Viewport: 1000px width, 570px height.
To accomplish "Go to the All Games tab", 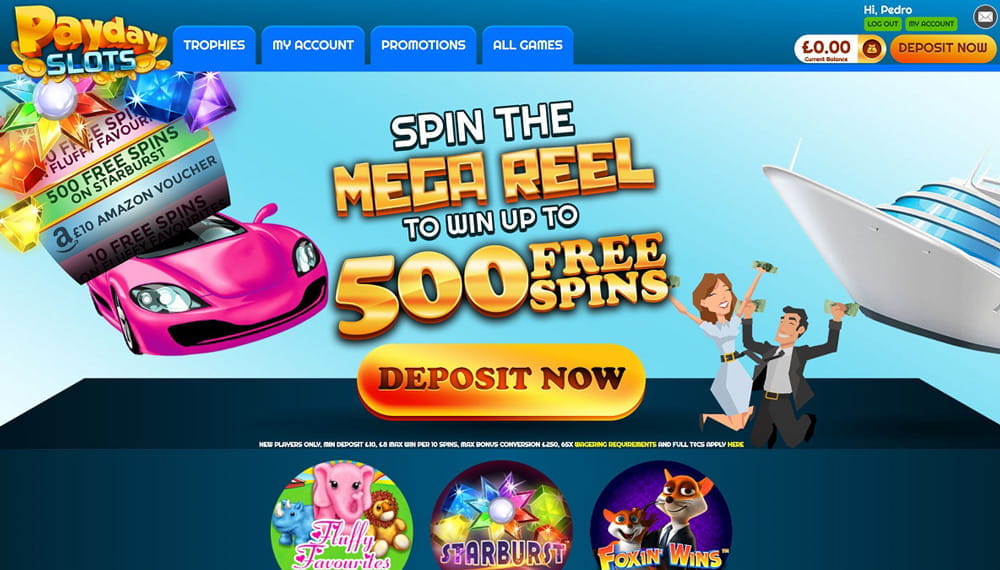I will point(527,45).
